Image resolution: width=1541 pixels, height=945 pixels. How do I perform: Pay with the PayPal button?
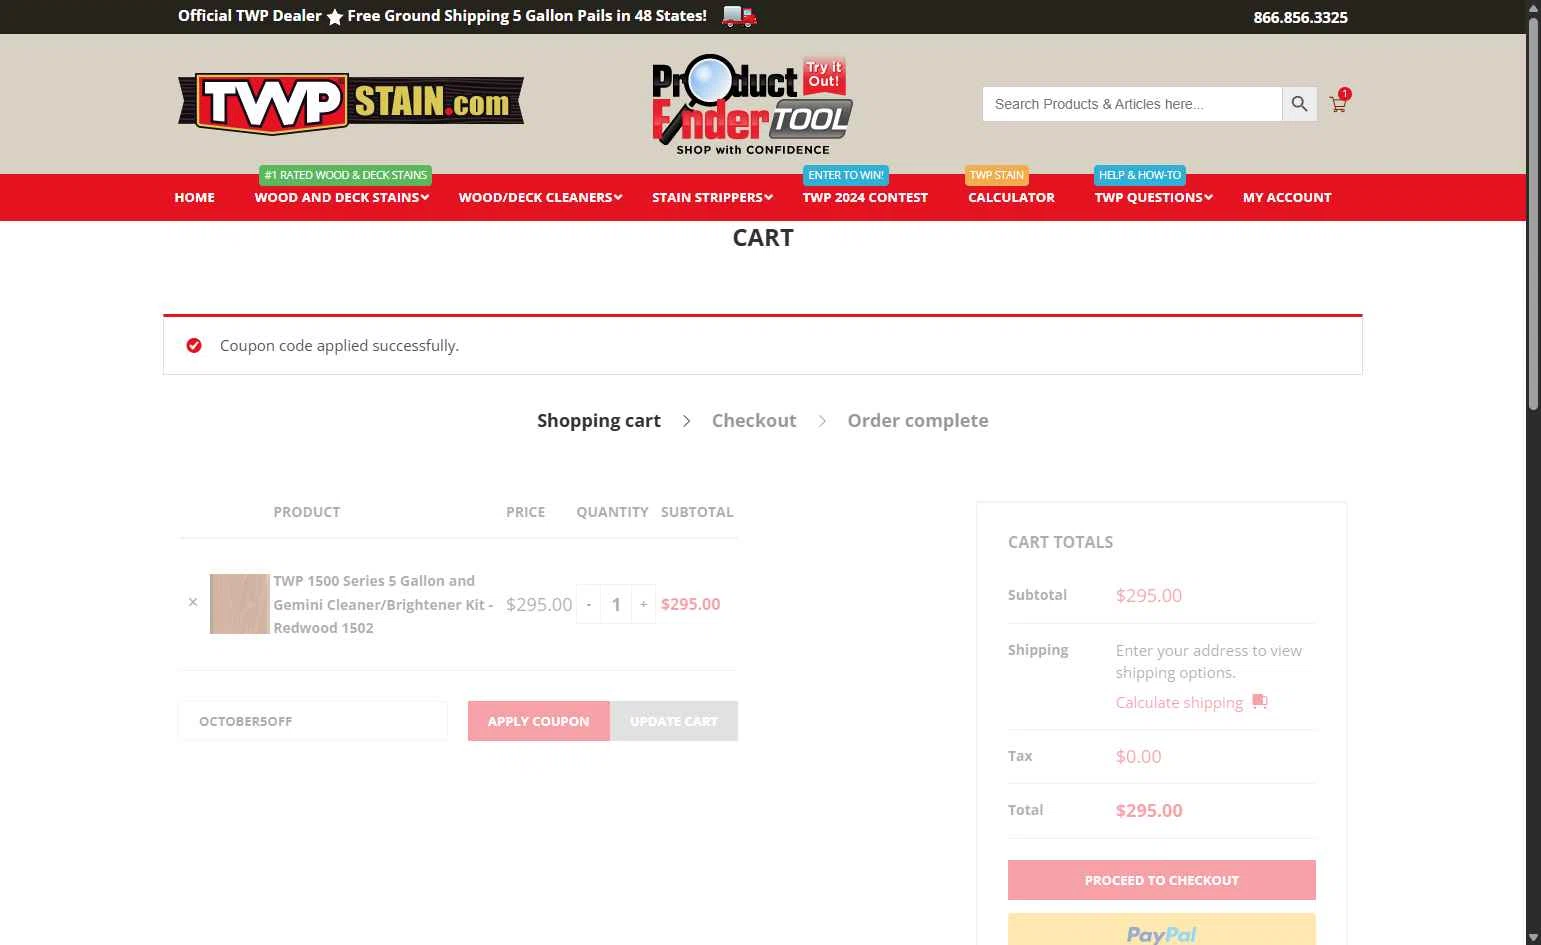[1162, 930]
